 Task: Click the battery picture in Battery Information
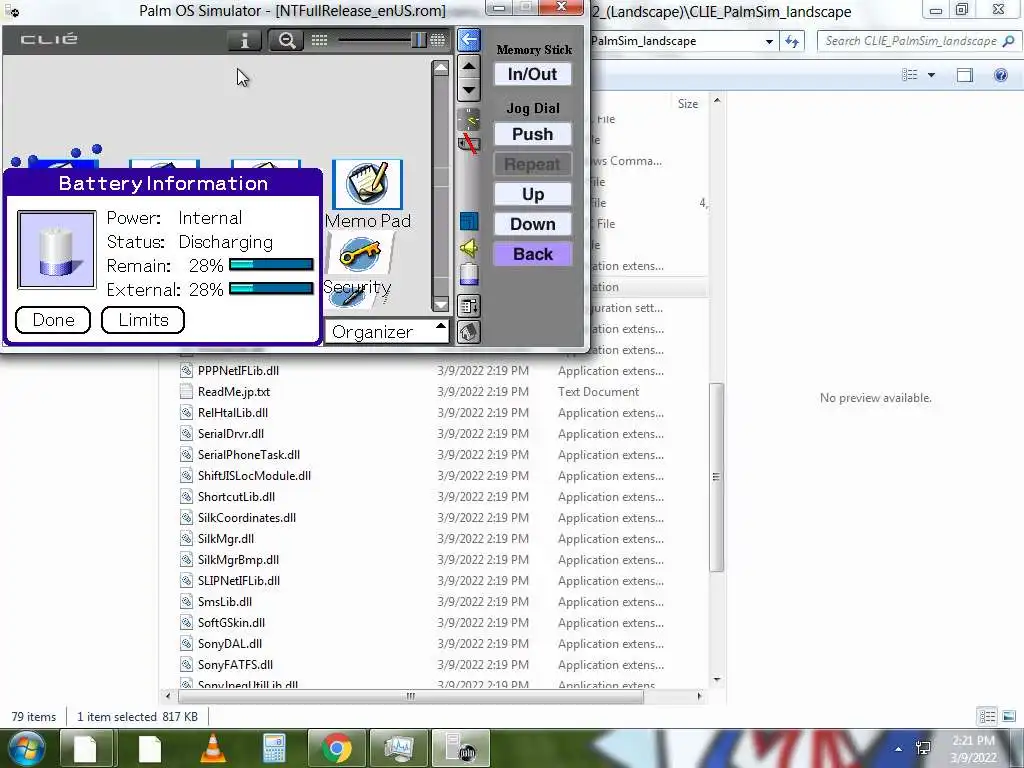pyautogui.click(x=57, y=249)
